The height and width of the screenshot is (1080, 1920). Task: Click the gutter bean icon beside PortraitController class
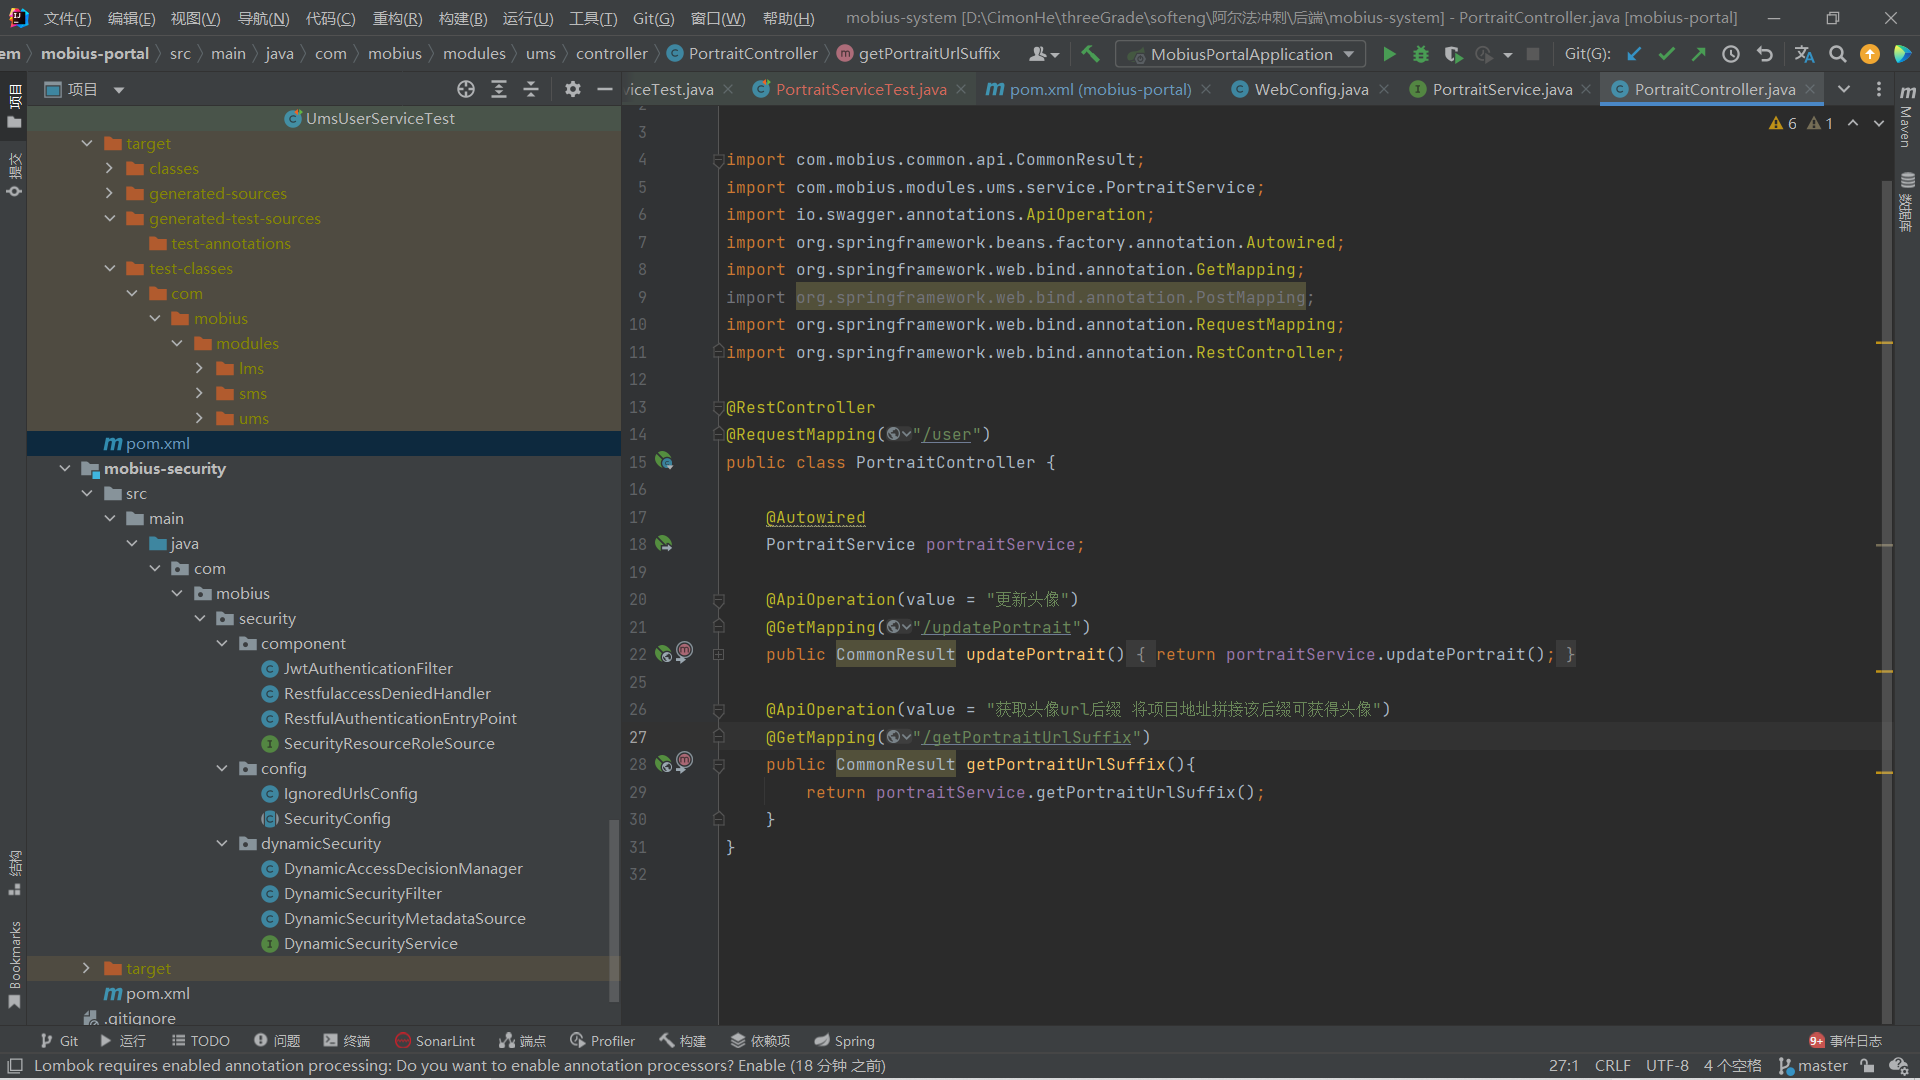pos(664,462)
